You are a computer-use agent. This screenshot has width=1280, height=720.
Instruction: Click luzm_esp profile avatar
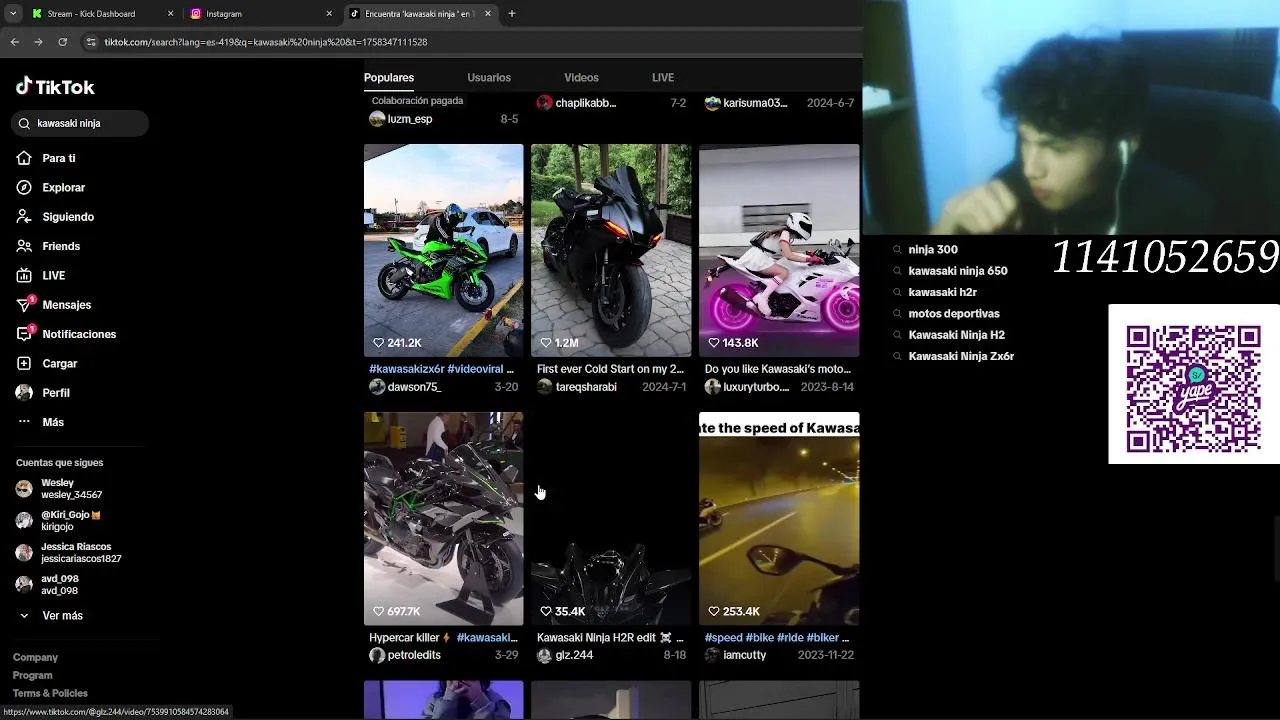coord(377,119)
